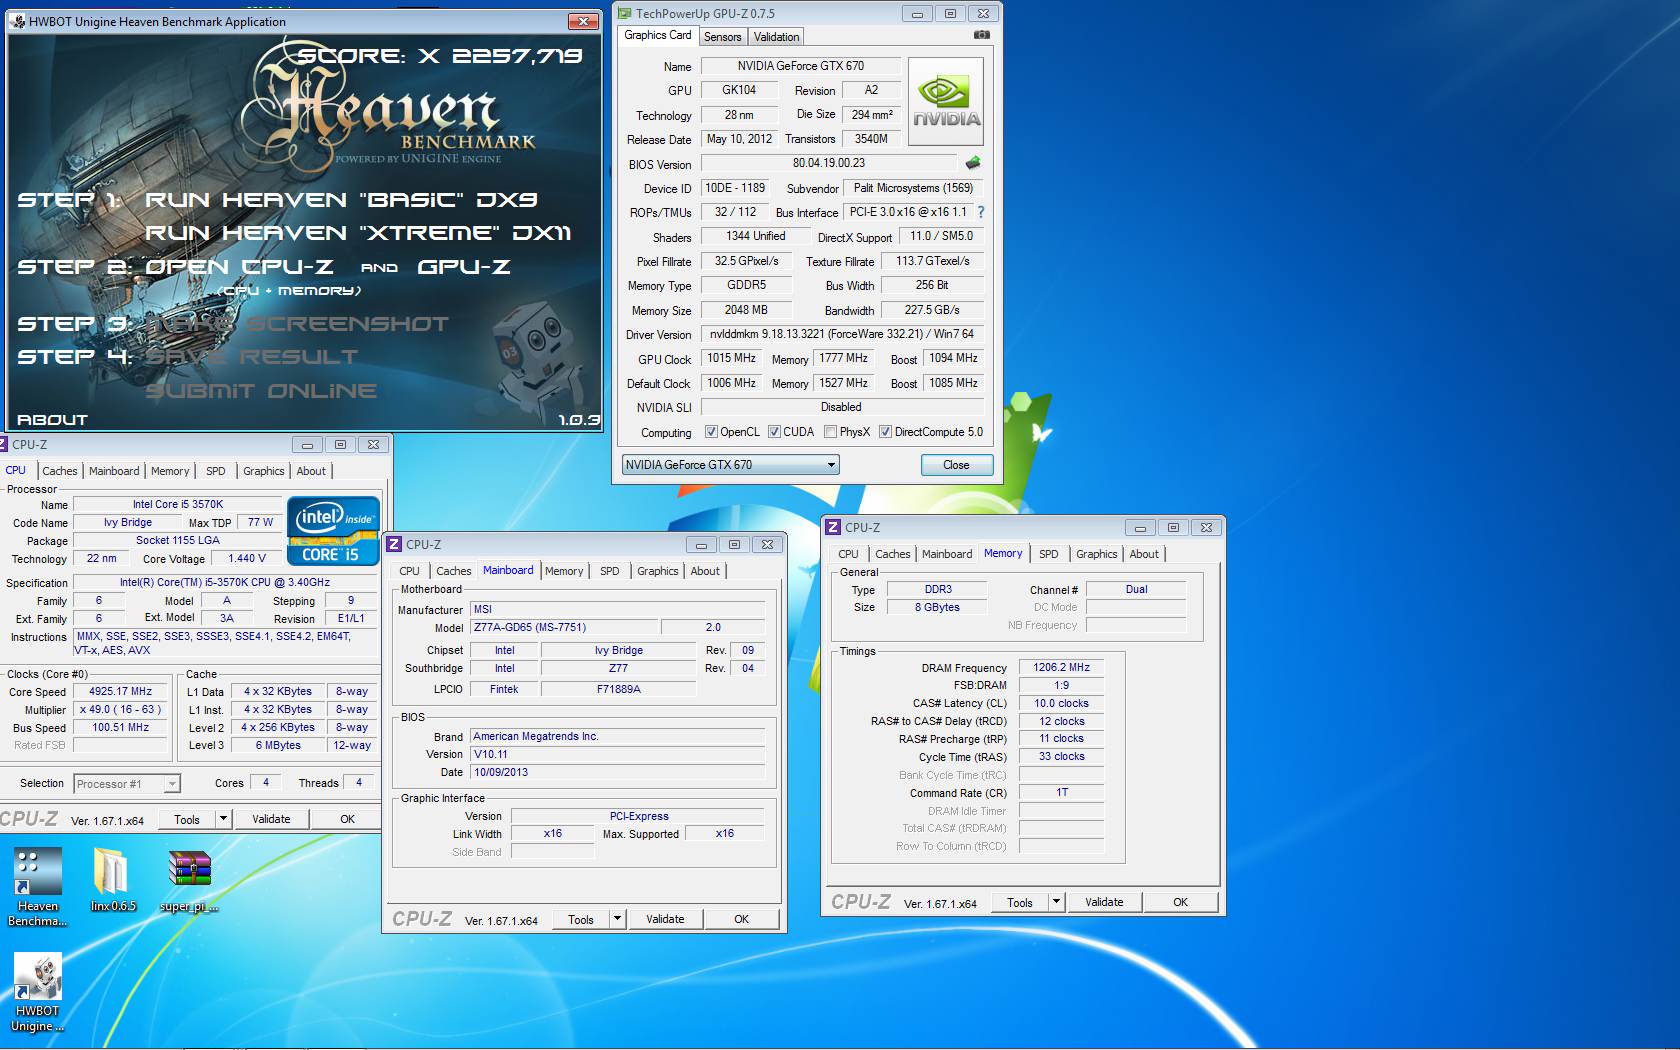Click Submit Online in Heaven Benchmark
Viewport: 1680px width, 1050px height.
coord(261,391)
